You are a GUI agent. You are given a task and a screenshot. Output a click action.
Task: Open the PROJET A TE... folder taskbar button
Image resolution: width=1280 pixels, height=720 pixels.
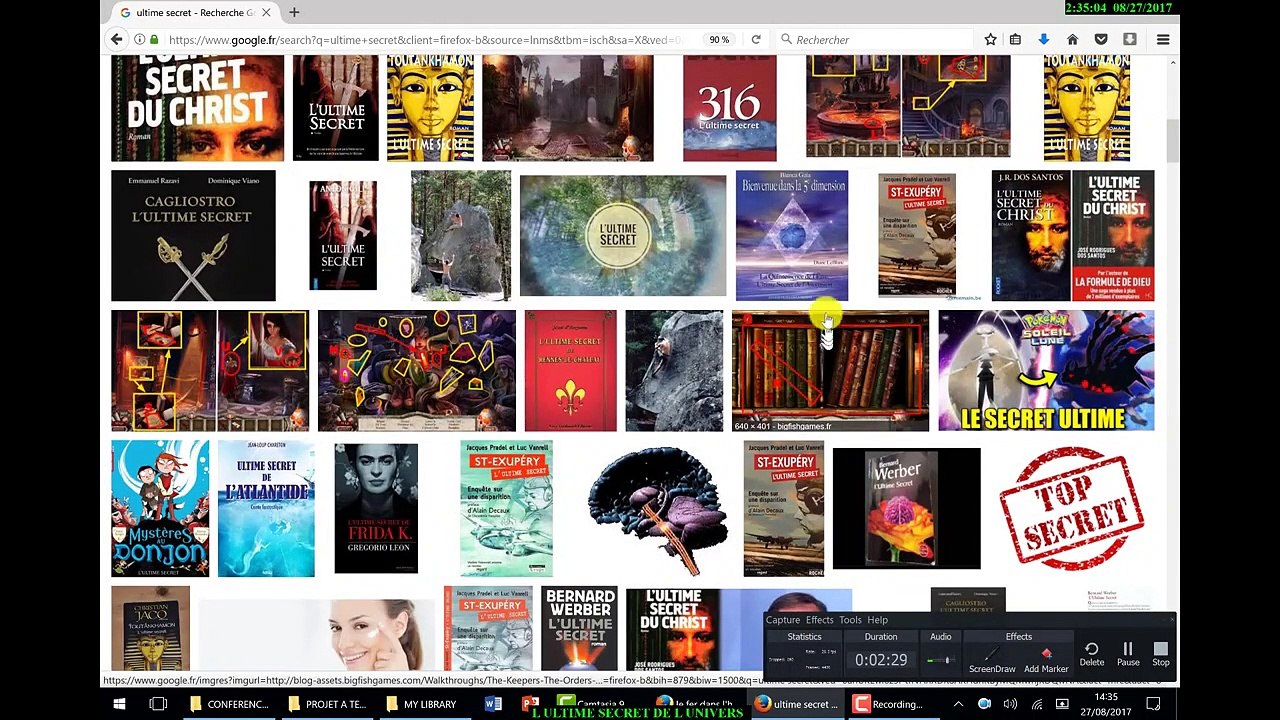pos(326,704)
